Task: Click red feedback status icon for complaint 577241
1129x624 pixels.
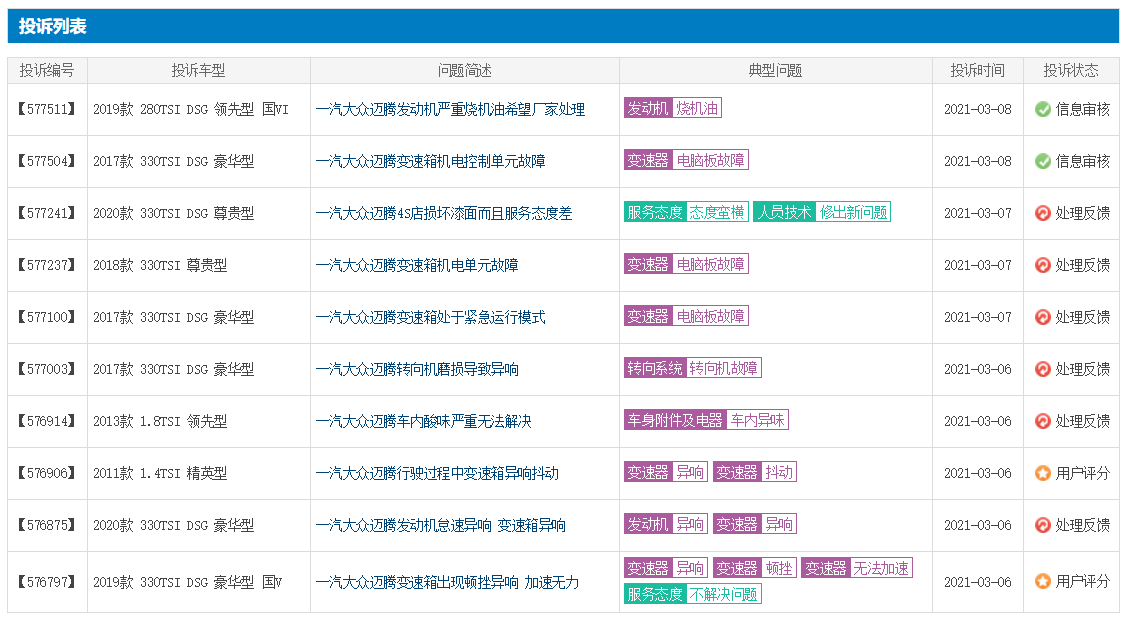Action: click(x=1043, y=213)
